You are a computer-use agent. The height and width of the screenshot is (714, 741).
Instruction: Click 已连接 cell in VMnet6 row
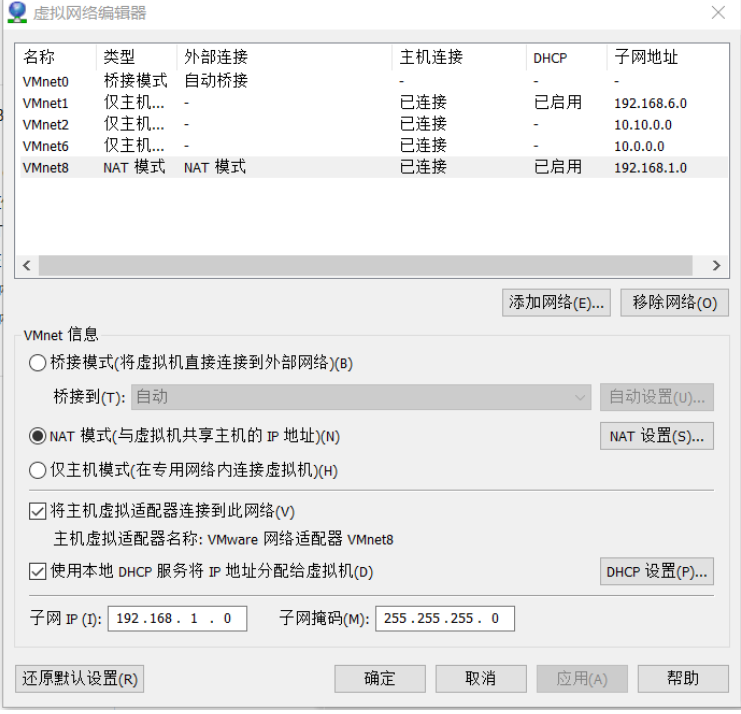click(423, 146)
